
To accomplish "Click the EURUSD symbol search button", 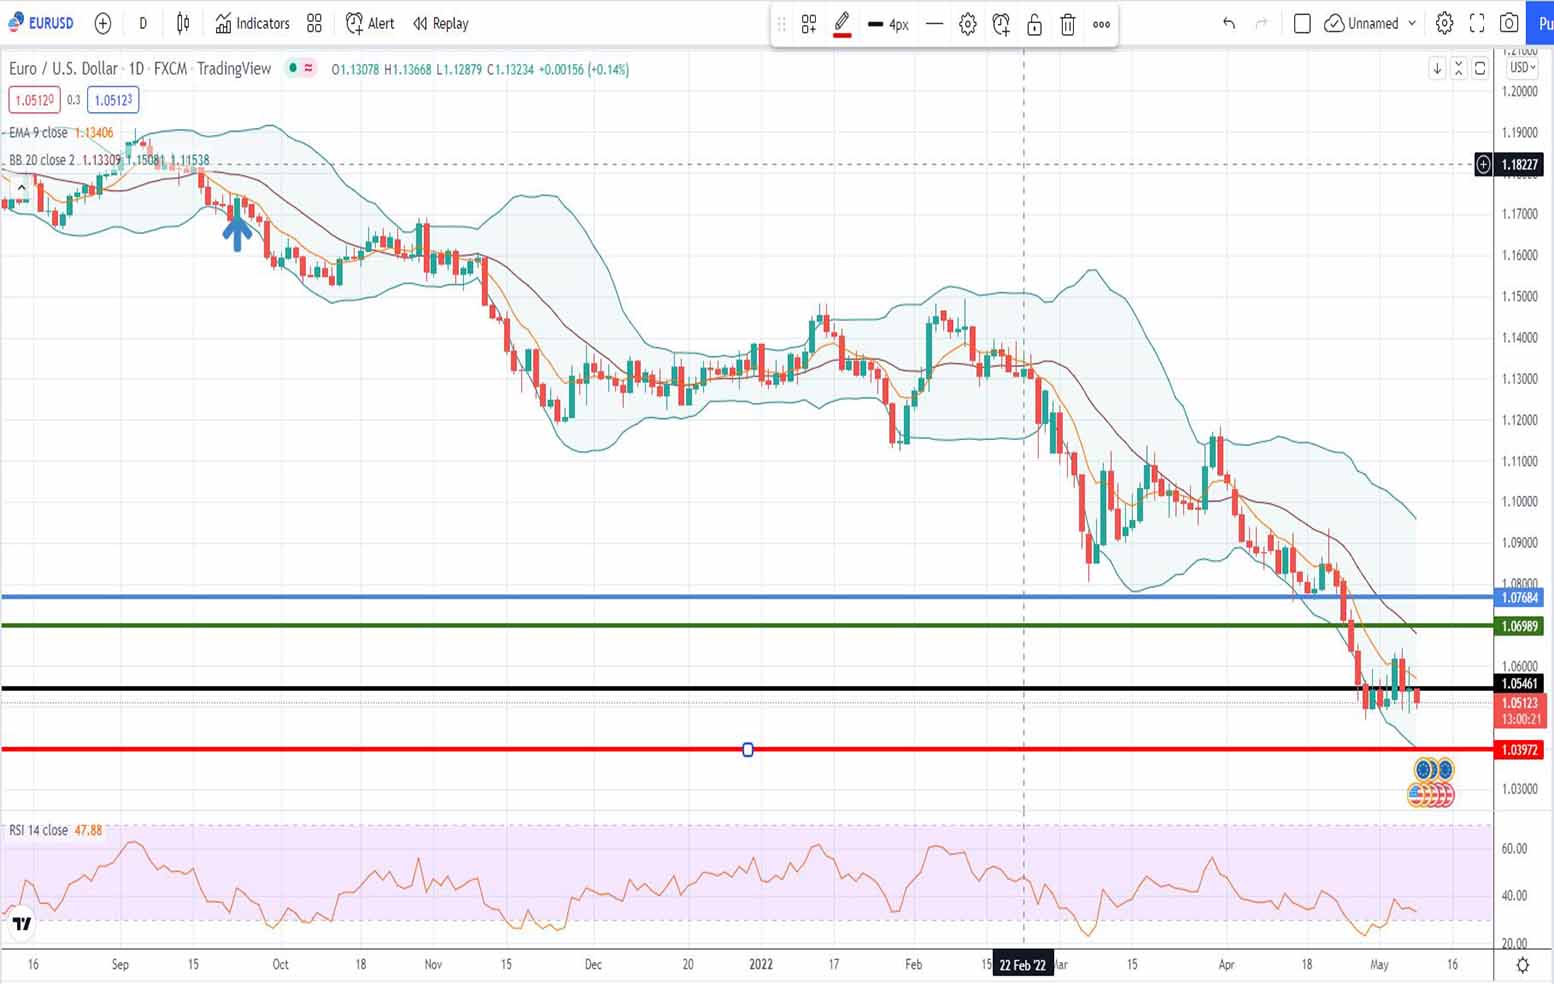I will click(41, 23).
